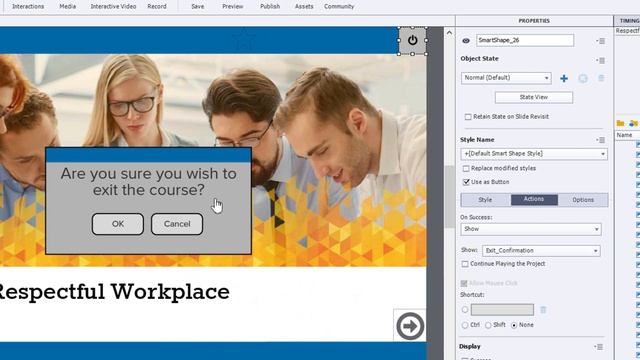Click Record in the toolbar
The height and width of the screenshot is (360, 640).
[x=157, y=7]
